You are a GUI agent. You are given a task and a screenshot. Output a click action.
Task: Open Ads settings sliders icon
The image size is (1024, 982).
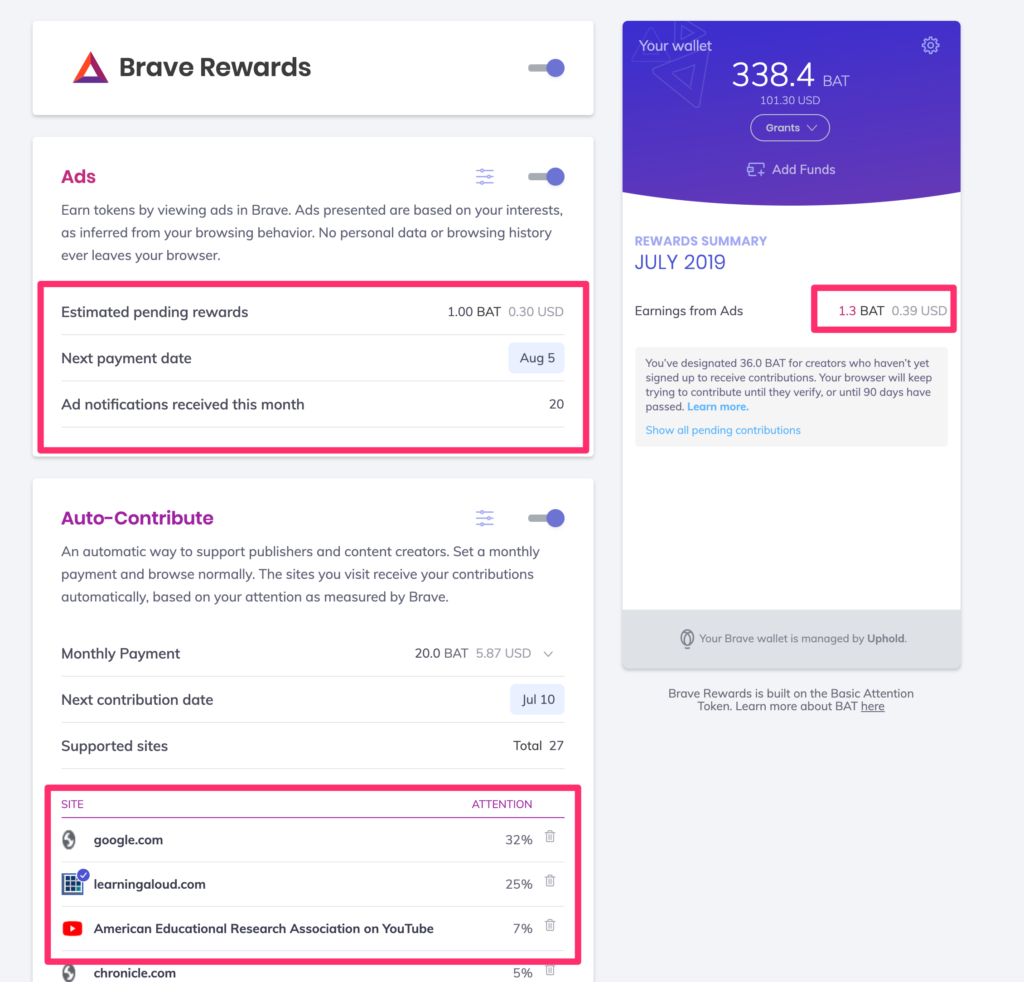tap(485, 177)
